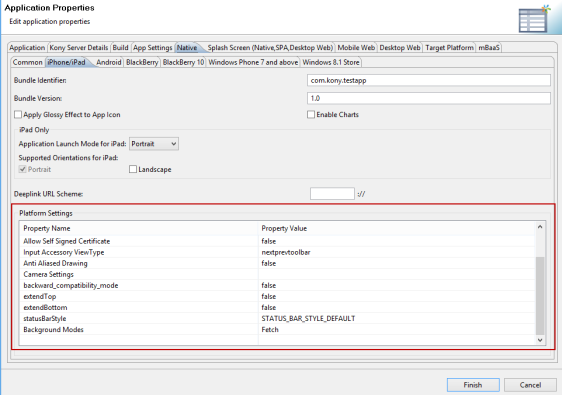The image size is (562, 395).
Task: Click the platform settings scrollbar thumb
Action: click(540, 296)
